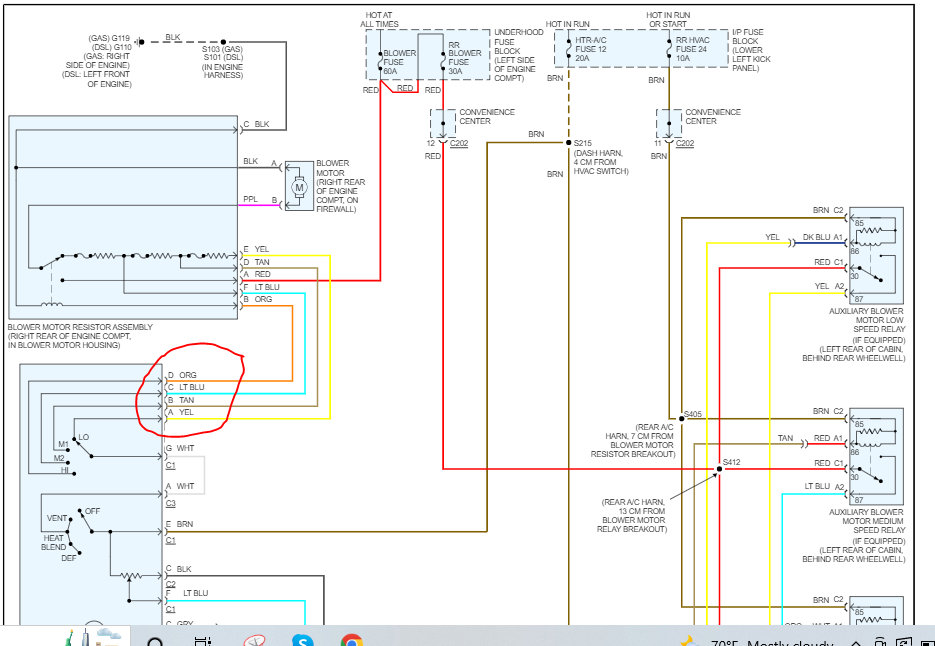
Task: Open the taskbar search magnifier
Action: 155,642
